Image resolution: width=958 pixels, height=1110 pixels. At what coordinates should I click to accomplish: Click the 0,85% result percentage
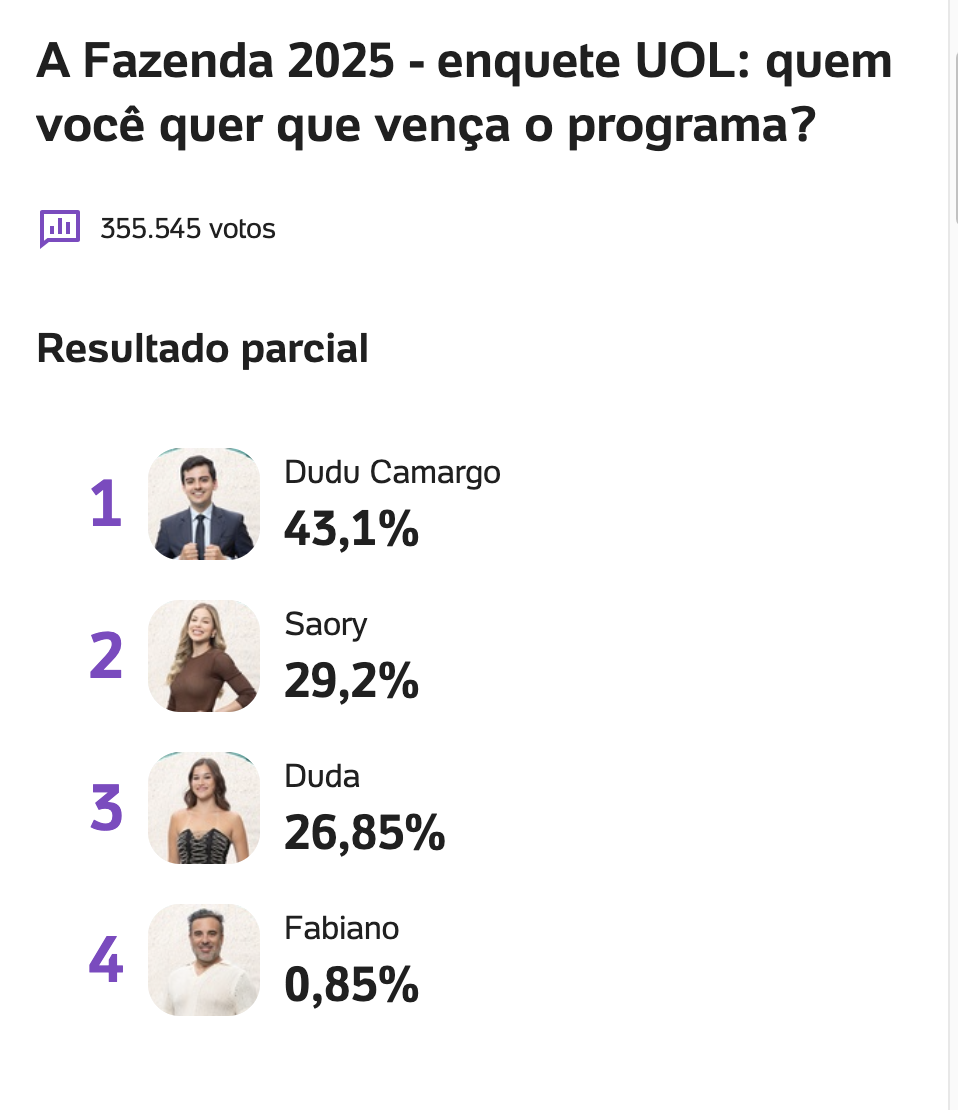(351, 985)
